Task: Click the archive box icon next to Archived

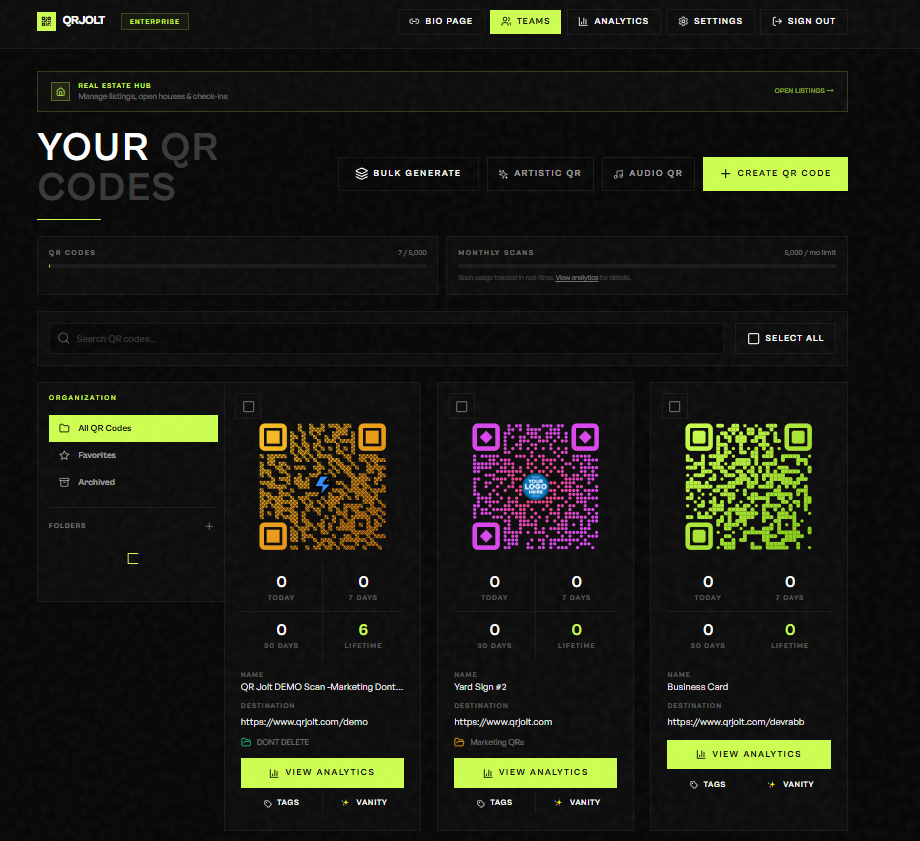Action: (x=65, y=482)
